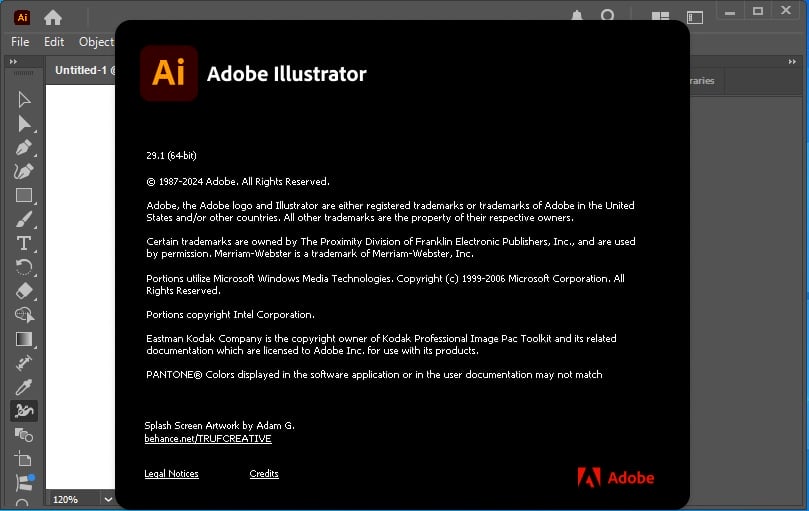Open the Edit menu

click(x=54, y=42)
